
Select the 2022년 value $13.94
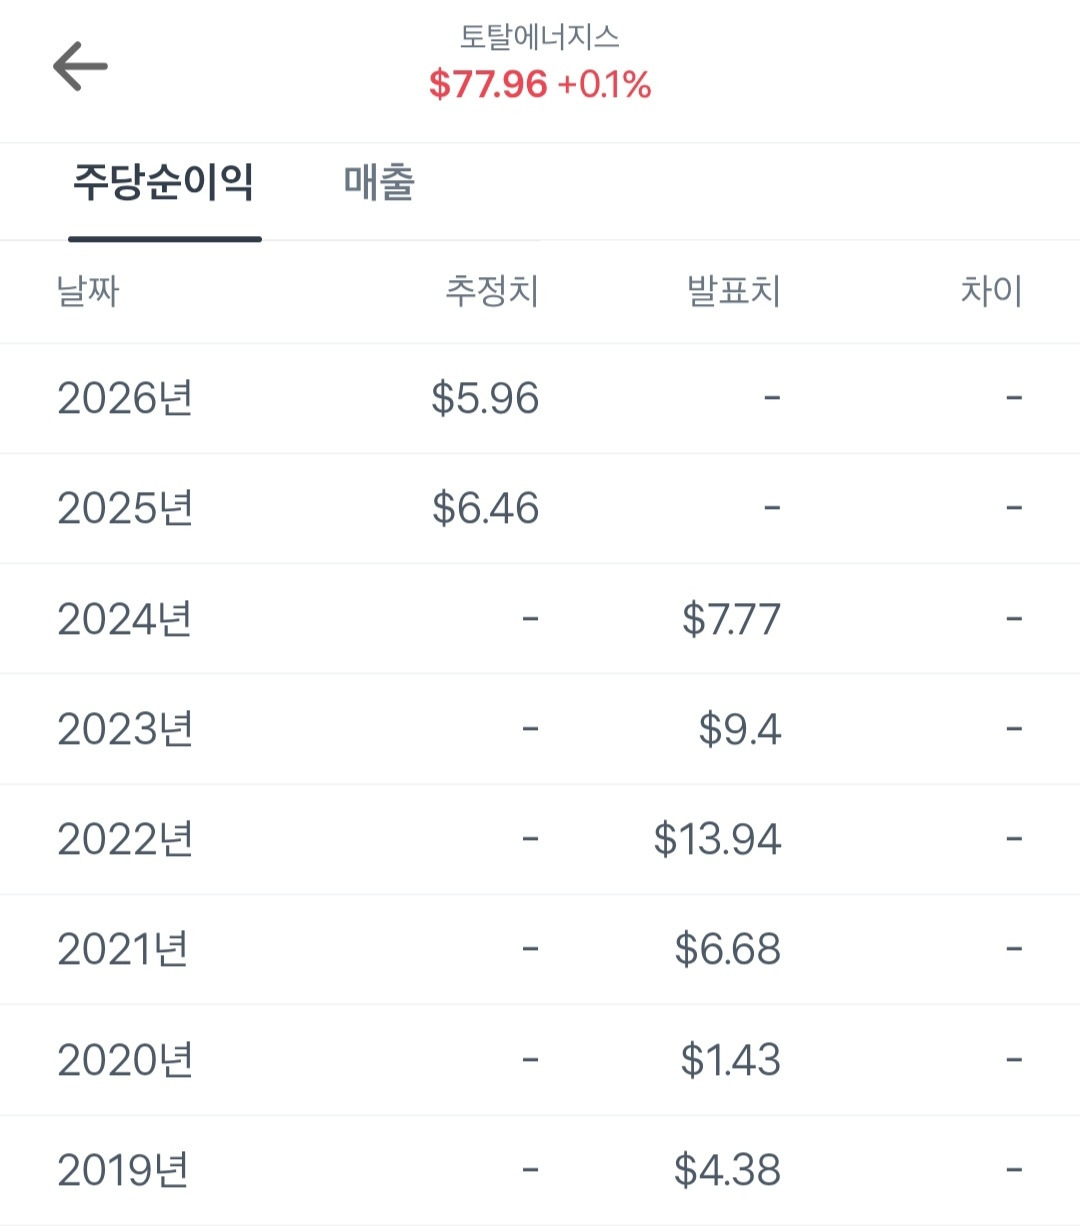pos(717,839)
